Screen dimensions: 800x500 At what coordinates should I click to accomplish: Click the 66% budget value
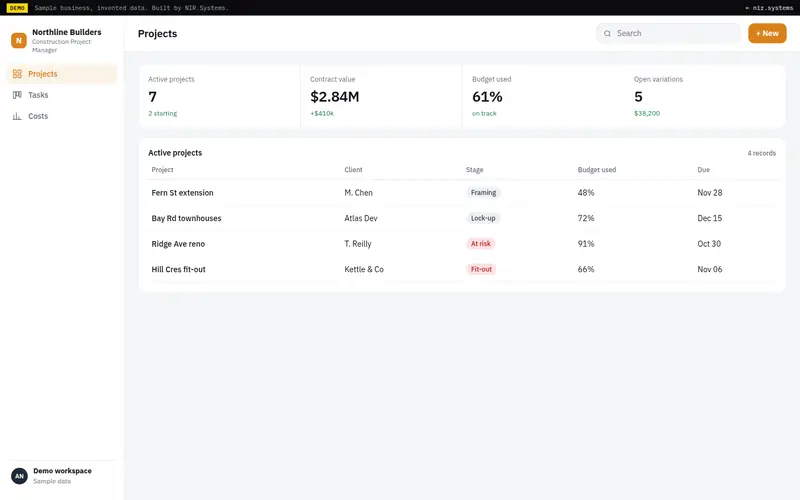(x=586, y=269)
